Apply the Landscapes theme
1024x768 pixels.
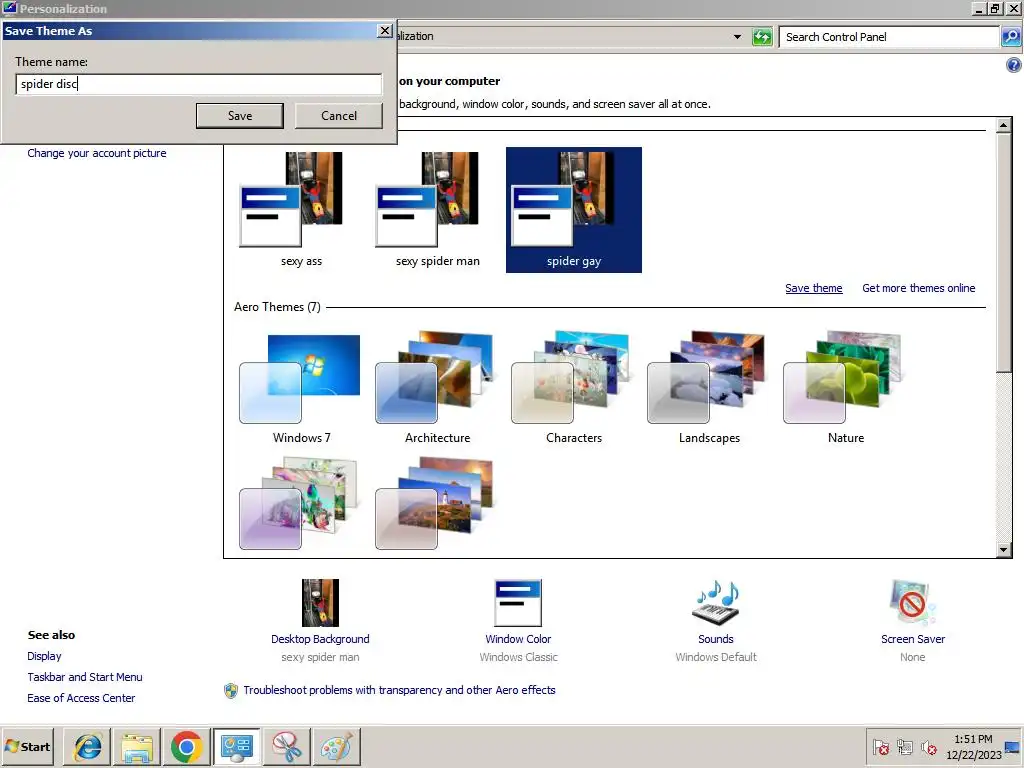pyautogui.click(x=709, y=389)
